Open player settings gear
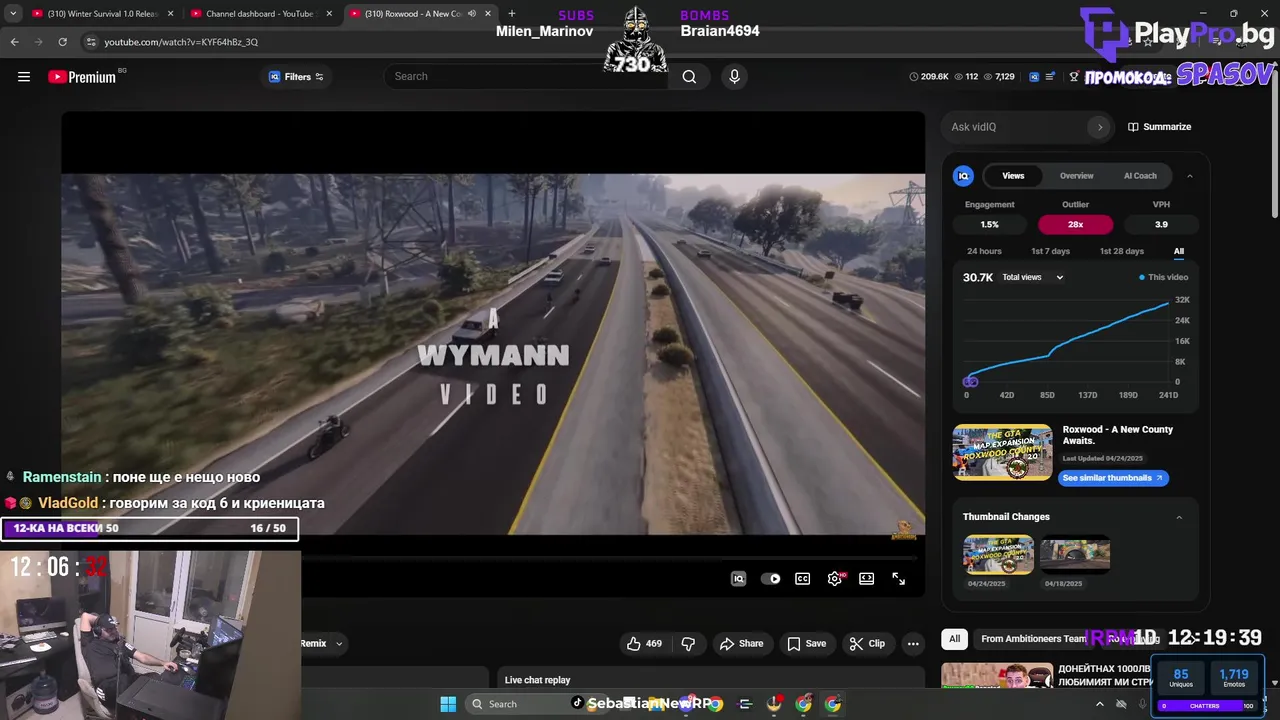 click(x=834, y=579)
